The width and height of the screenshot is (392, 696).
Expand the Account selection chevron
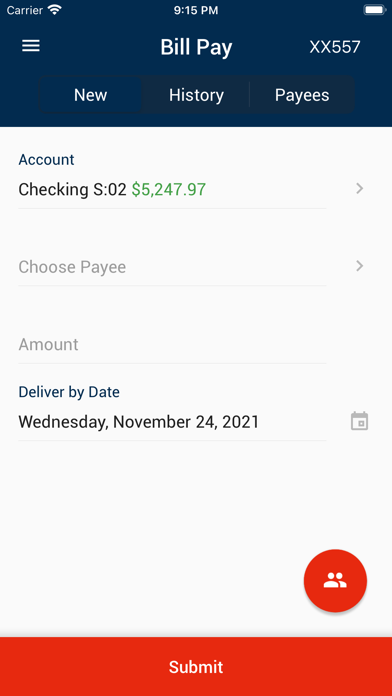click(x=360, y=189)
